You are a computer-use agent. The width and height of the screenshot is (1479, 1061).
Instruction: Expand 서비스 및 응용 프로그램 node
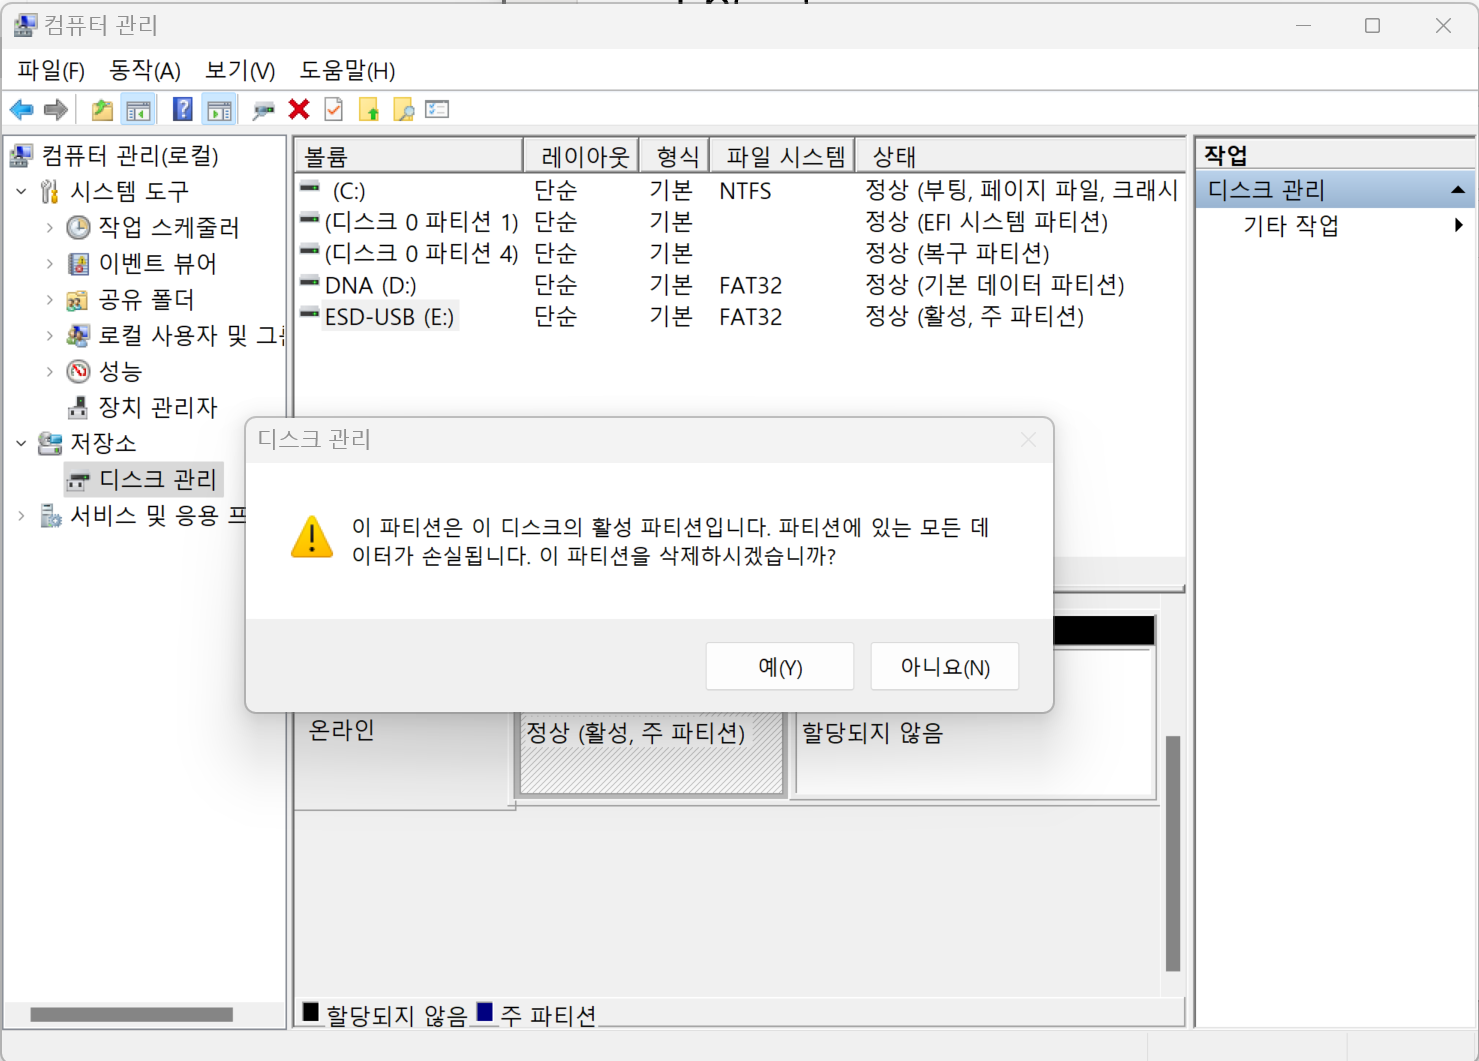click(22, 515)
